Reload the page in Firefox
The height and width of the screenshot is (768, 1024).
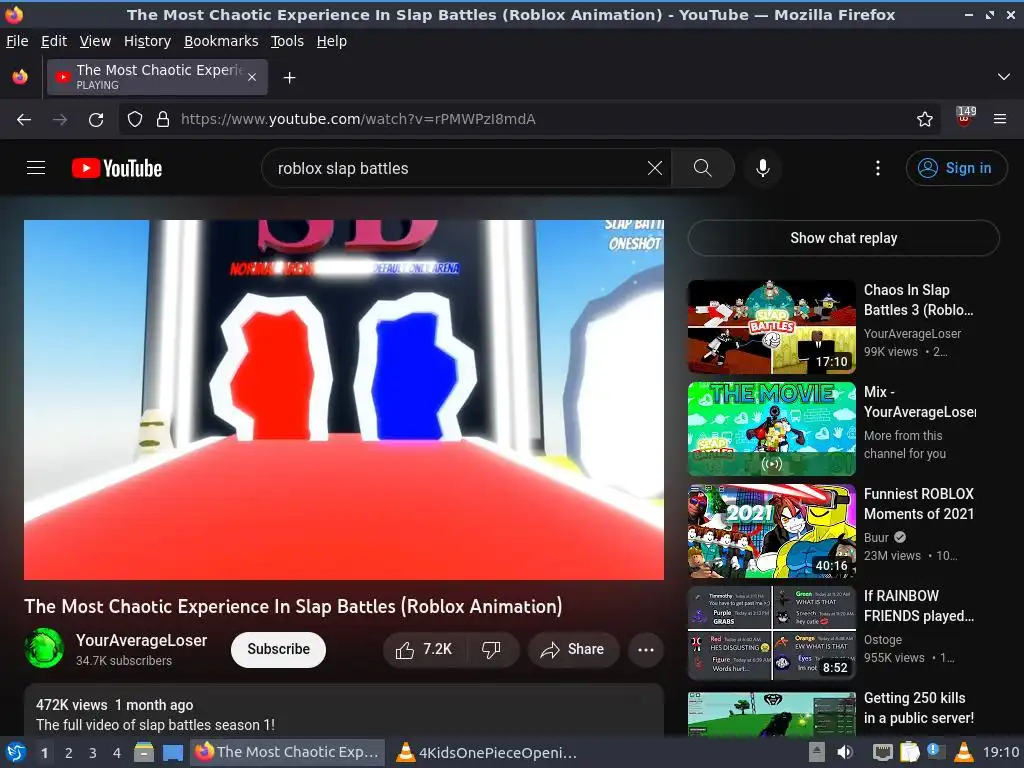pyautogui.click(x=96, y=120)
